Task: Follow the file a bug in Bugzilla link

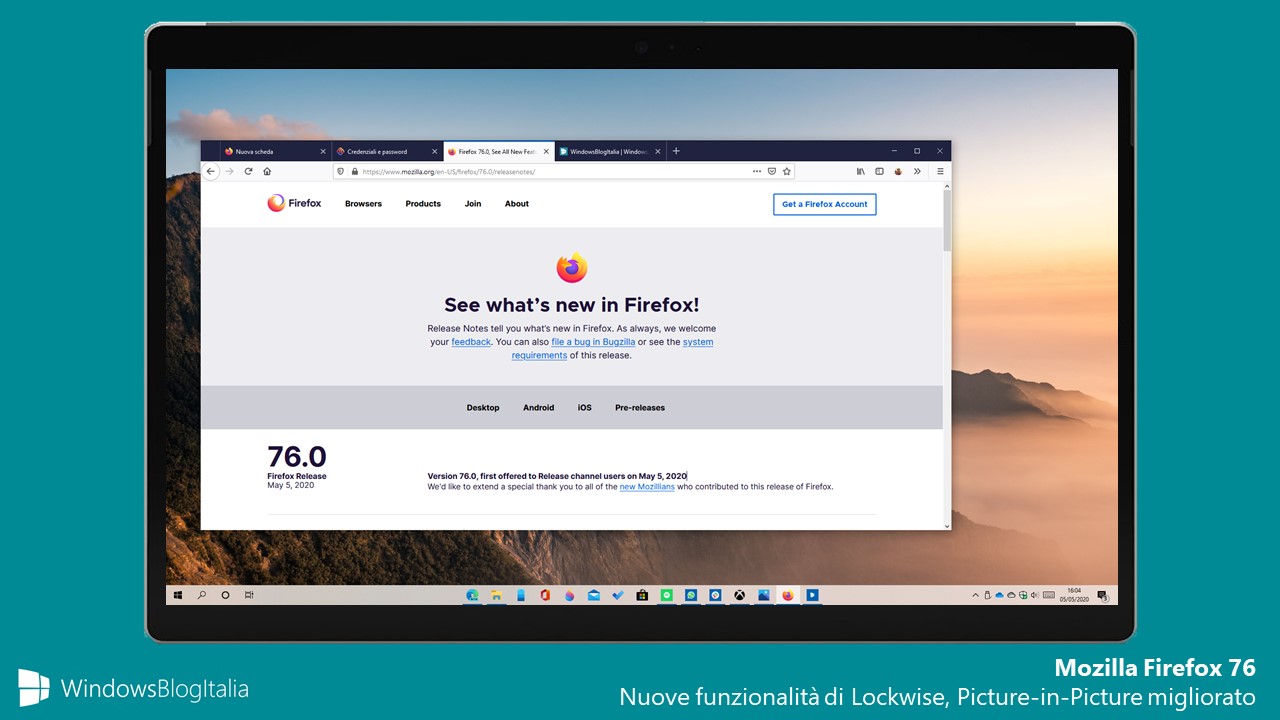Action: 593,342
